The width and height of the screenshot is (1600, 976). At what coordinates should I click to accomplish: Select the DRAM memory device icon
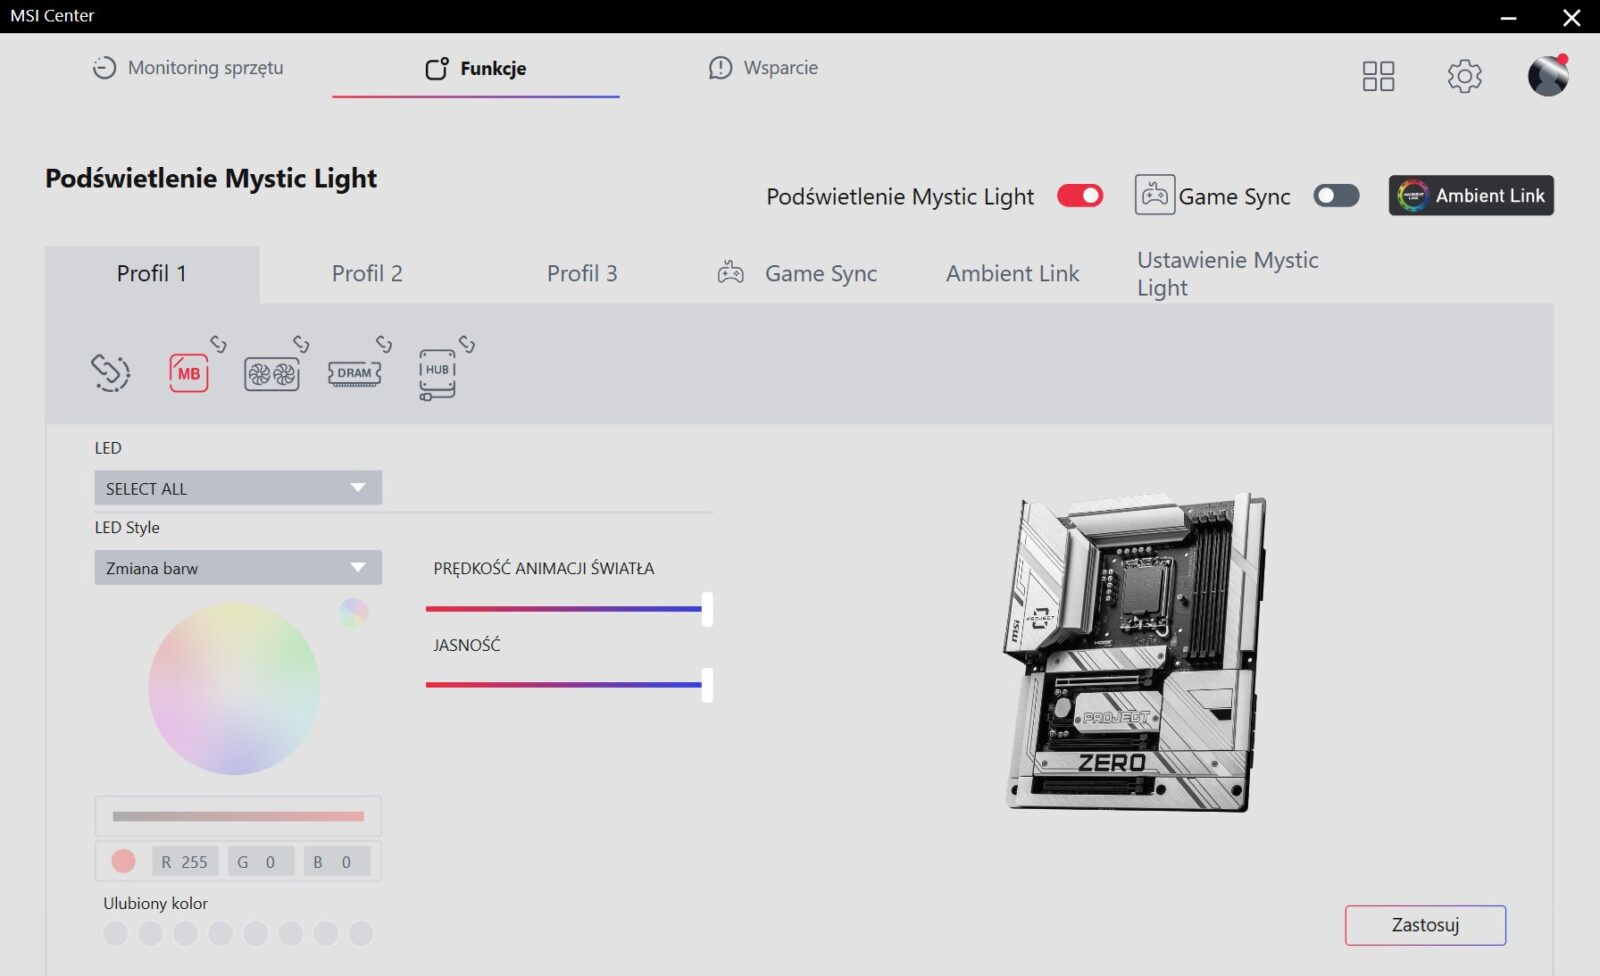point(354,373)
